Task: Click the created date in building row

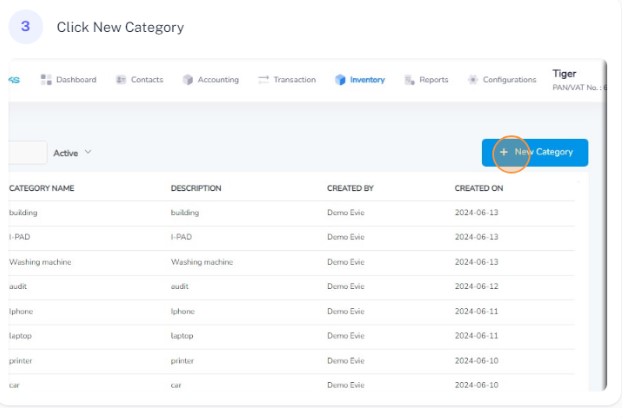Action: (476, 212)
